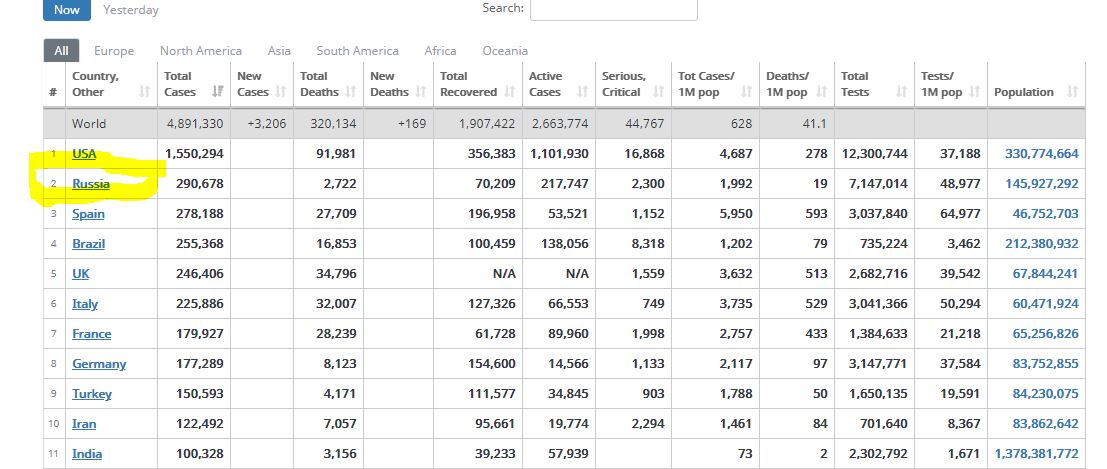This screenshot has height=469, width=1107.
Task: Select the Asia continent tab
Action: (279, 51)
